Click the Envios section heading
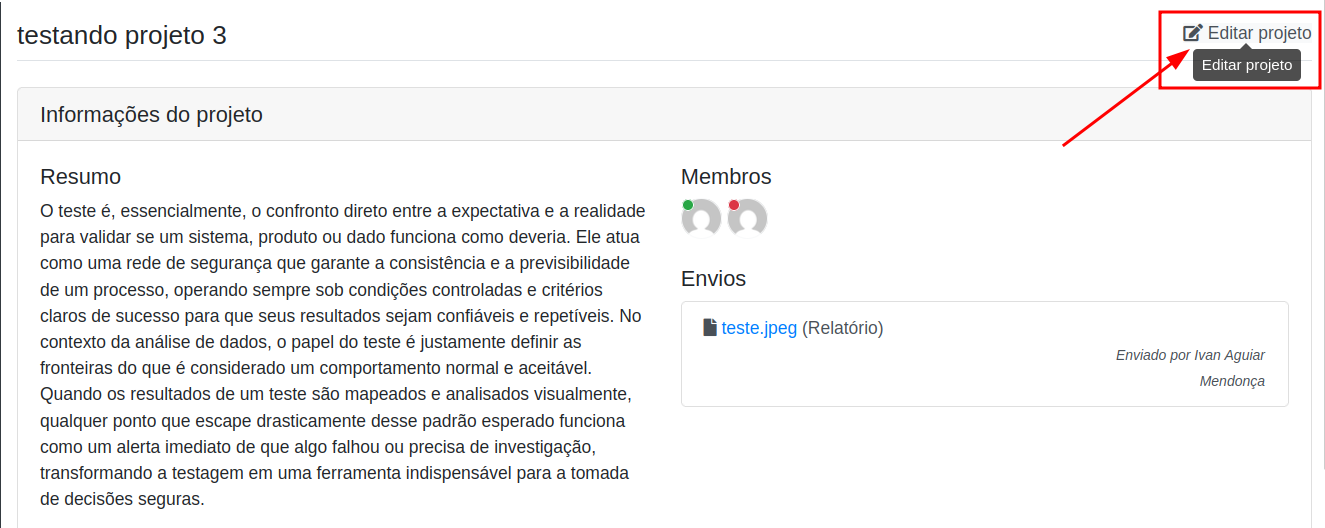Image resolution: width=1325 pixels, height=528 pixels. tap(713, 279)
